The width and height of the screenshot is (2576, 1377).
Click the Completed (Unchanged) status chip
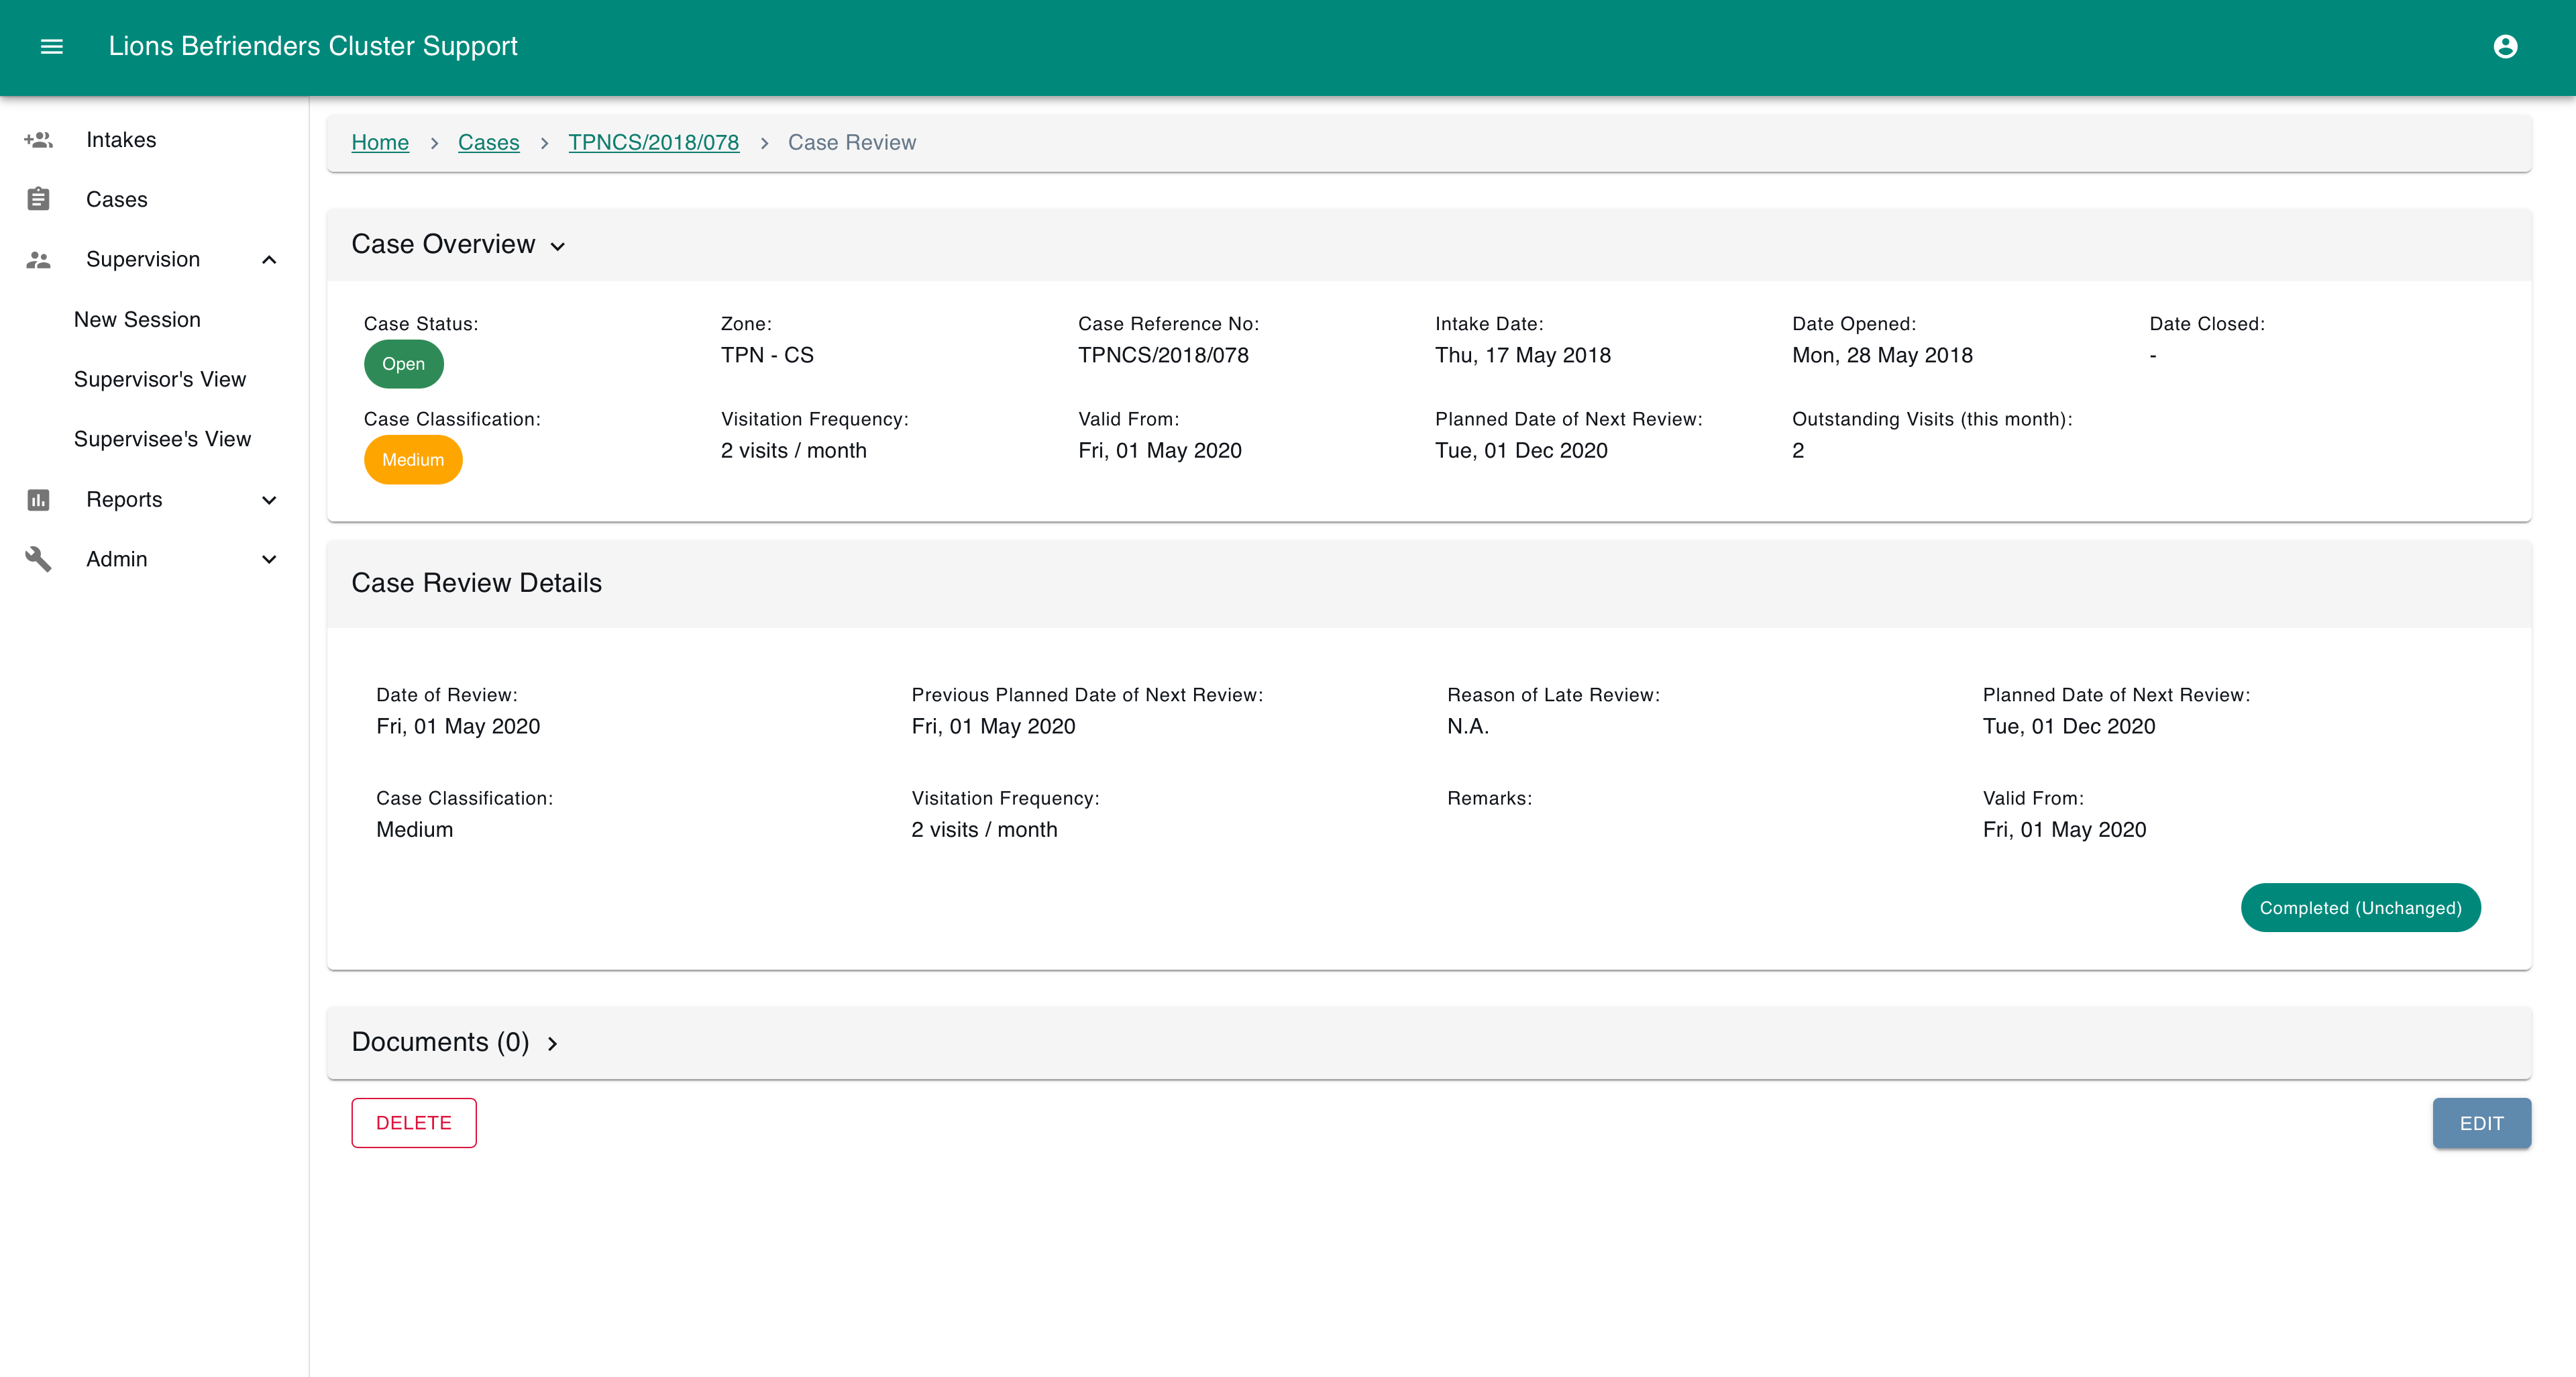pyautogui.click(x=2360, y=908)
